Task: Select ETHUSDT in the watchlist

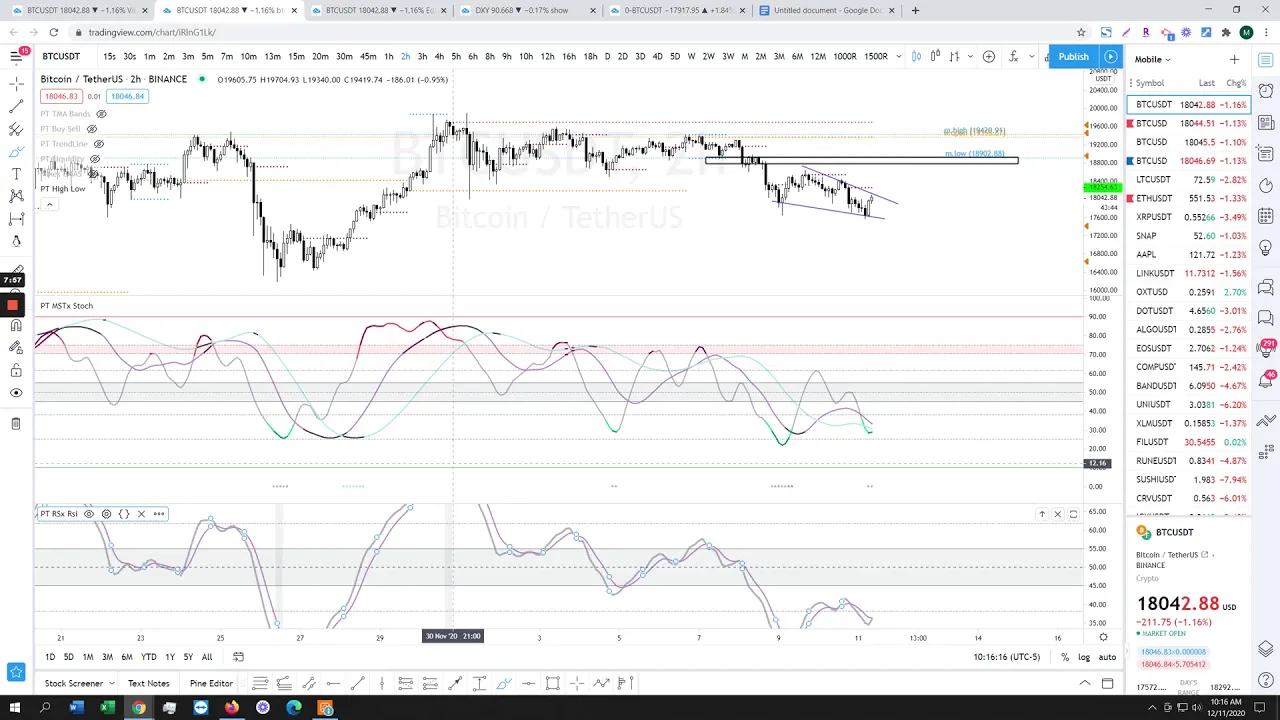Action: point(1188,198)
